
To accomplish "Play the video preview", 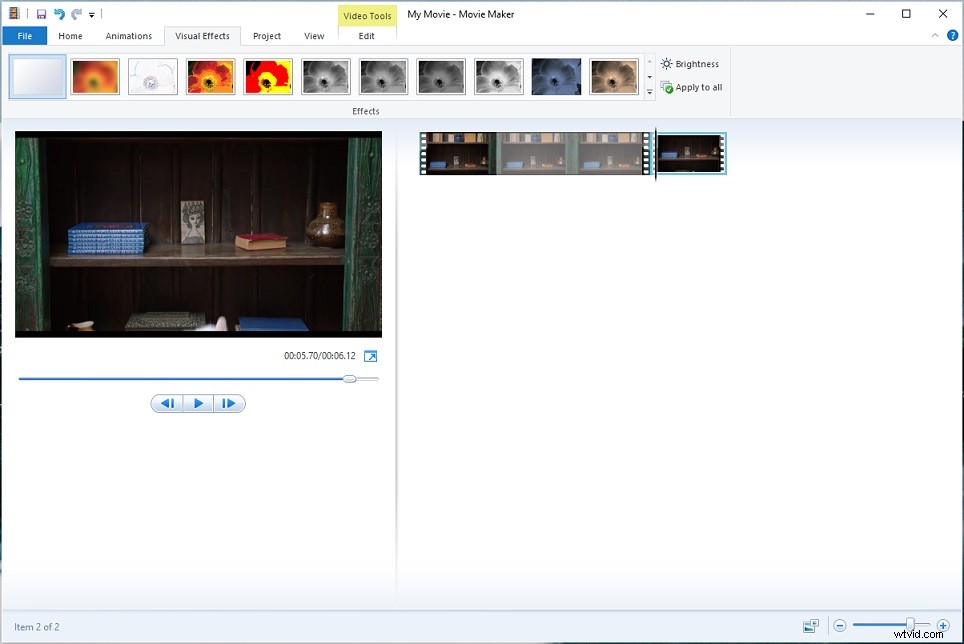I will pyautogui.click(x=198, y=403).
